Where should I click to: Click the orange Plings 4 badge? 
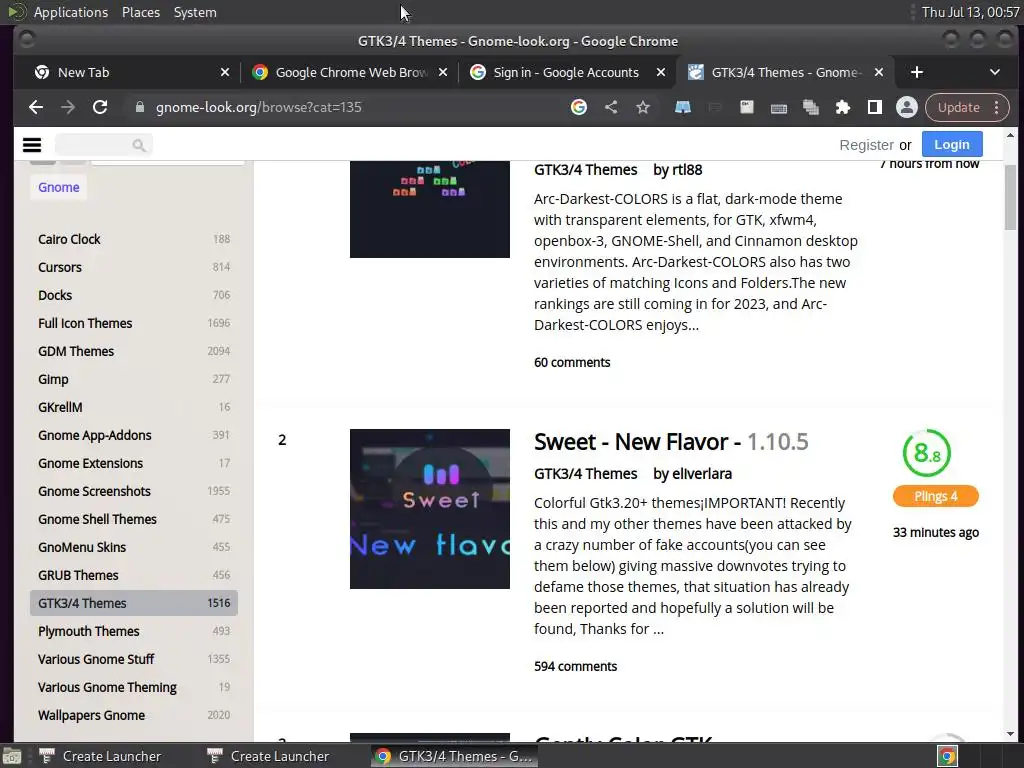click(x=935, y=496)
